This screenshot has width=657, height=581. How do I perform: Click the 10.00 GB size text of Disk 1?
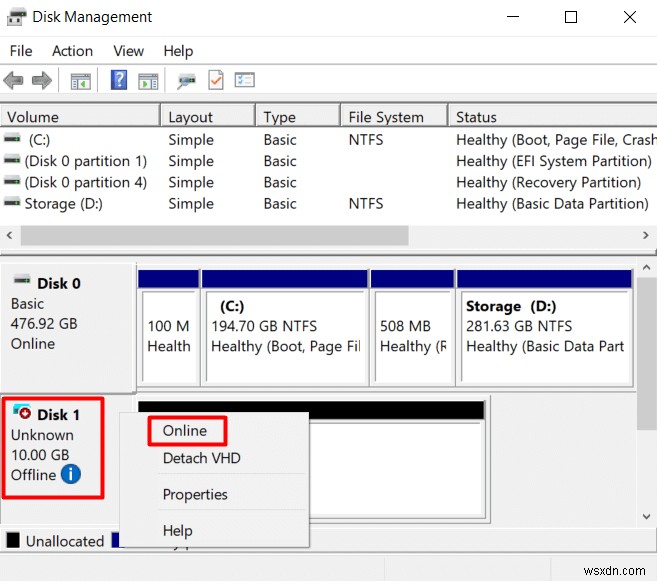coord(40,455)
